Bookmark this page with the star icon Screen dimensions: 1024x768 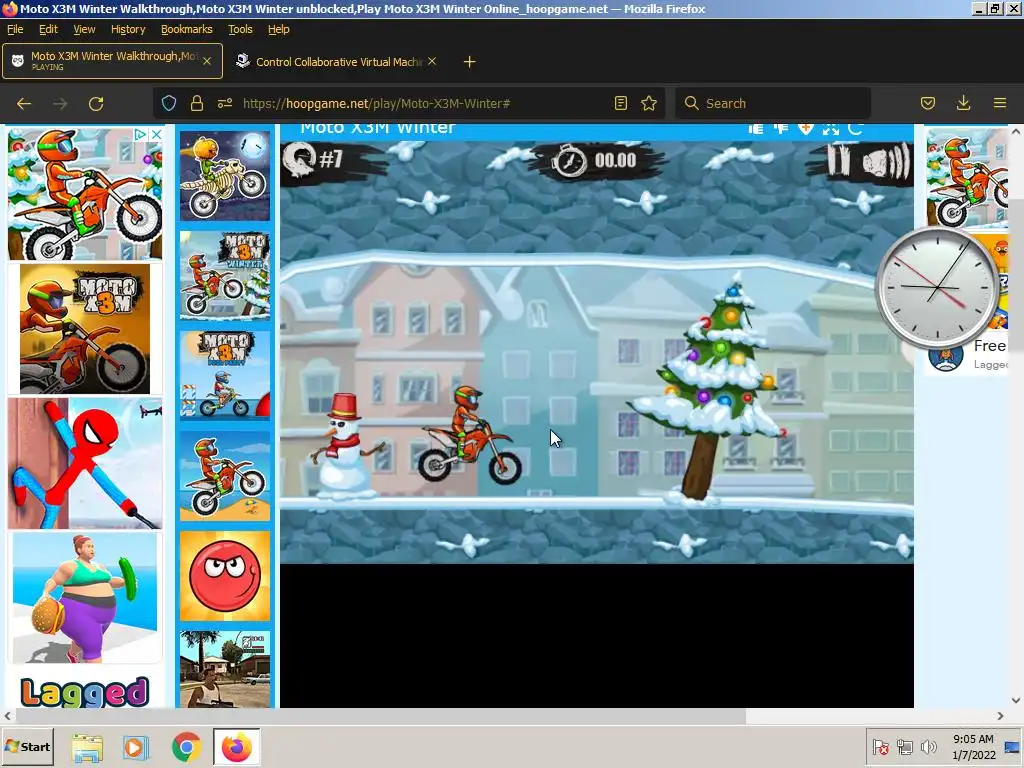coord(648,103)
